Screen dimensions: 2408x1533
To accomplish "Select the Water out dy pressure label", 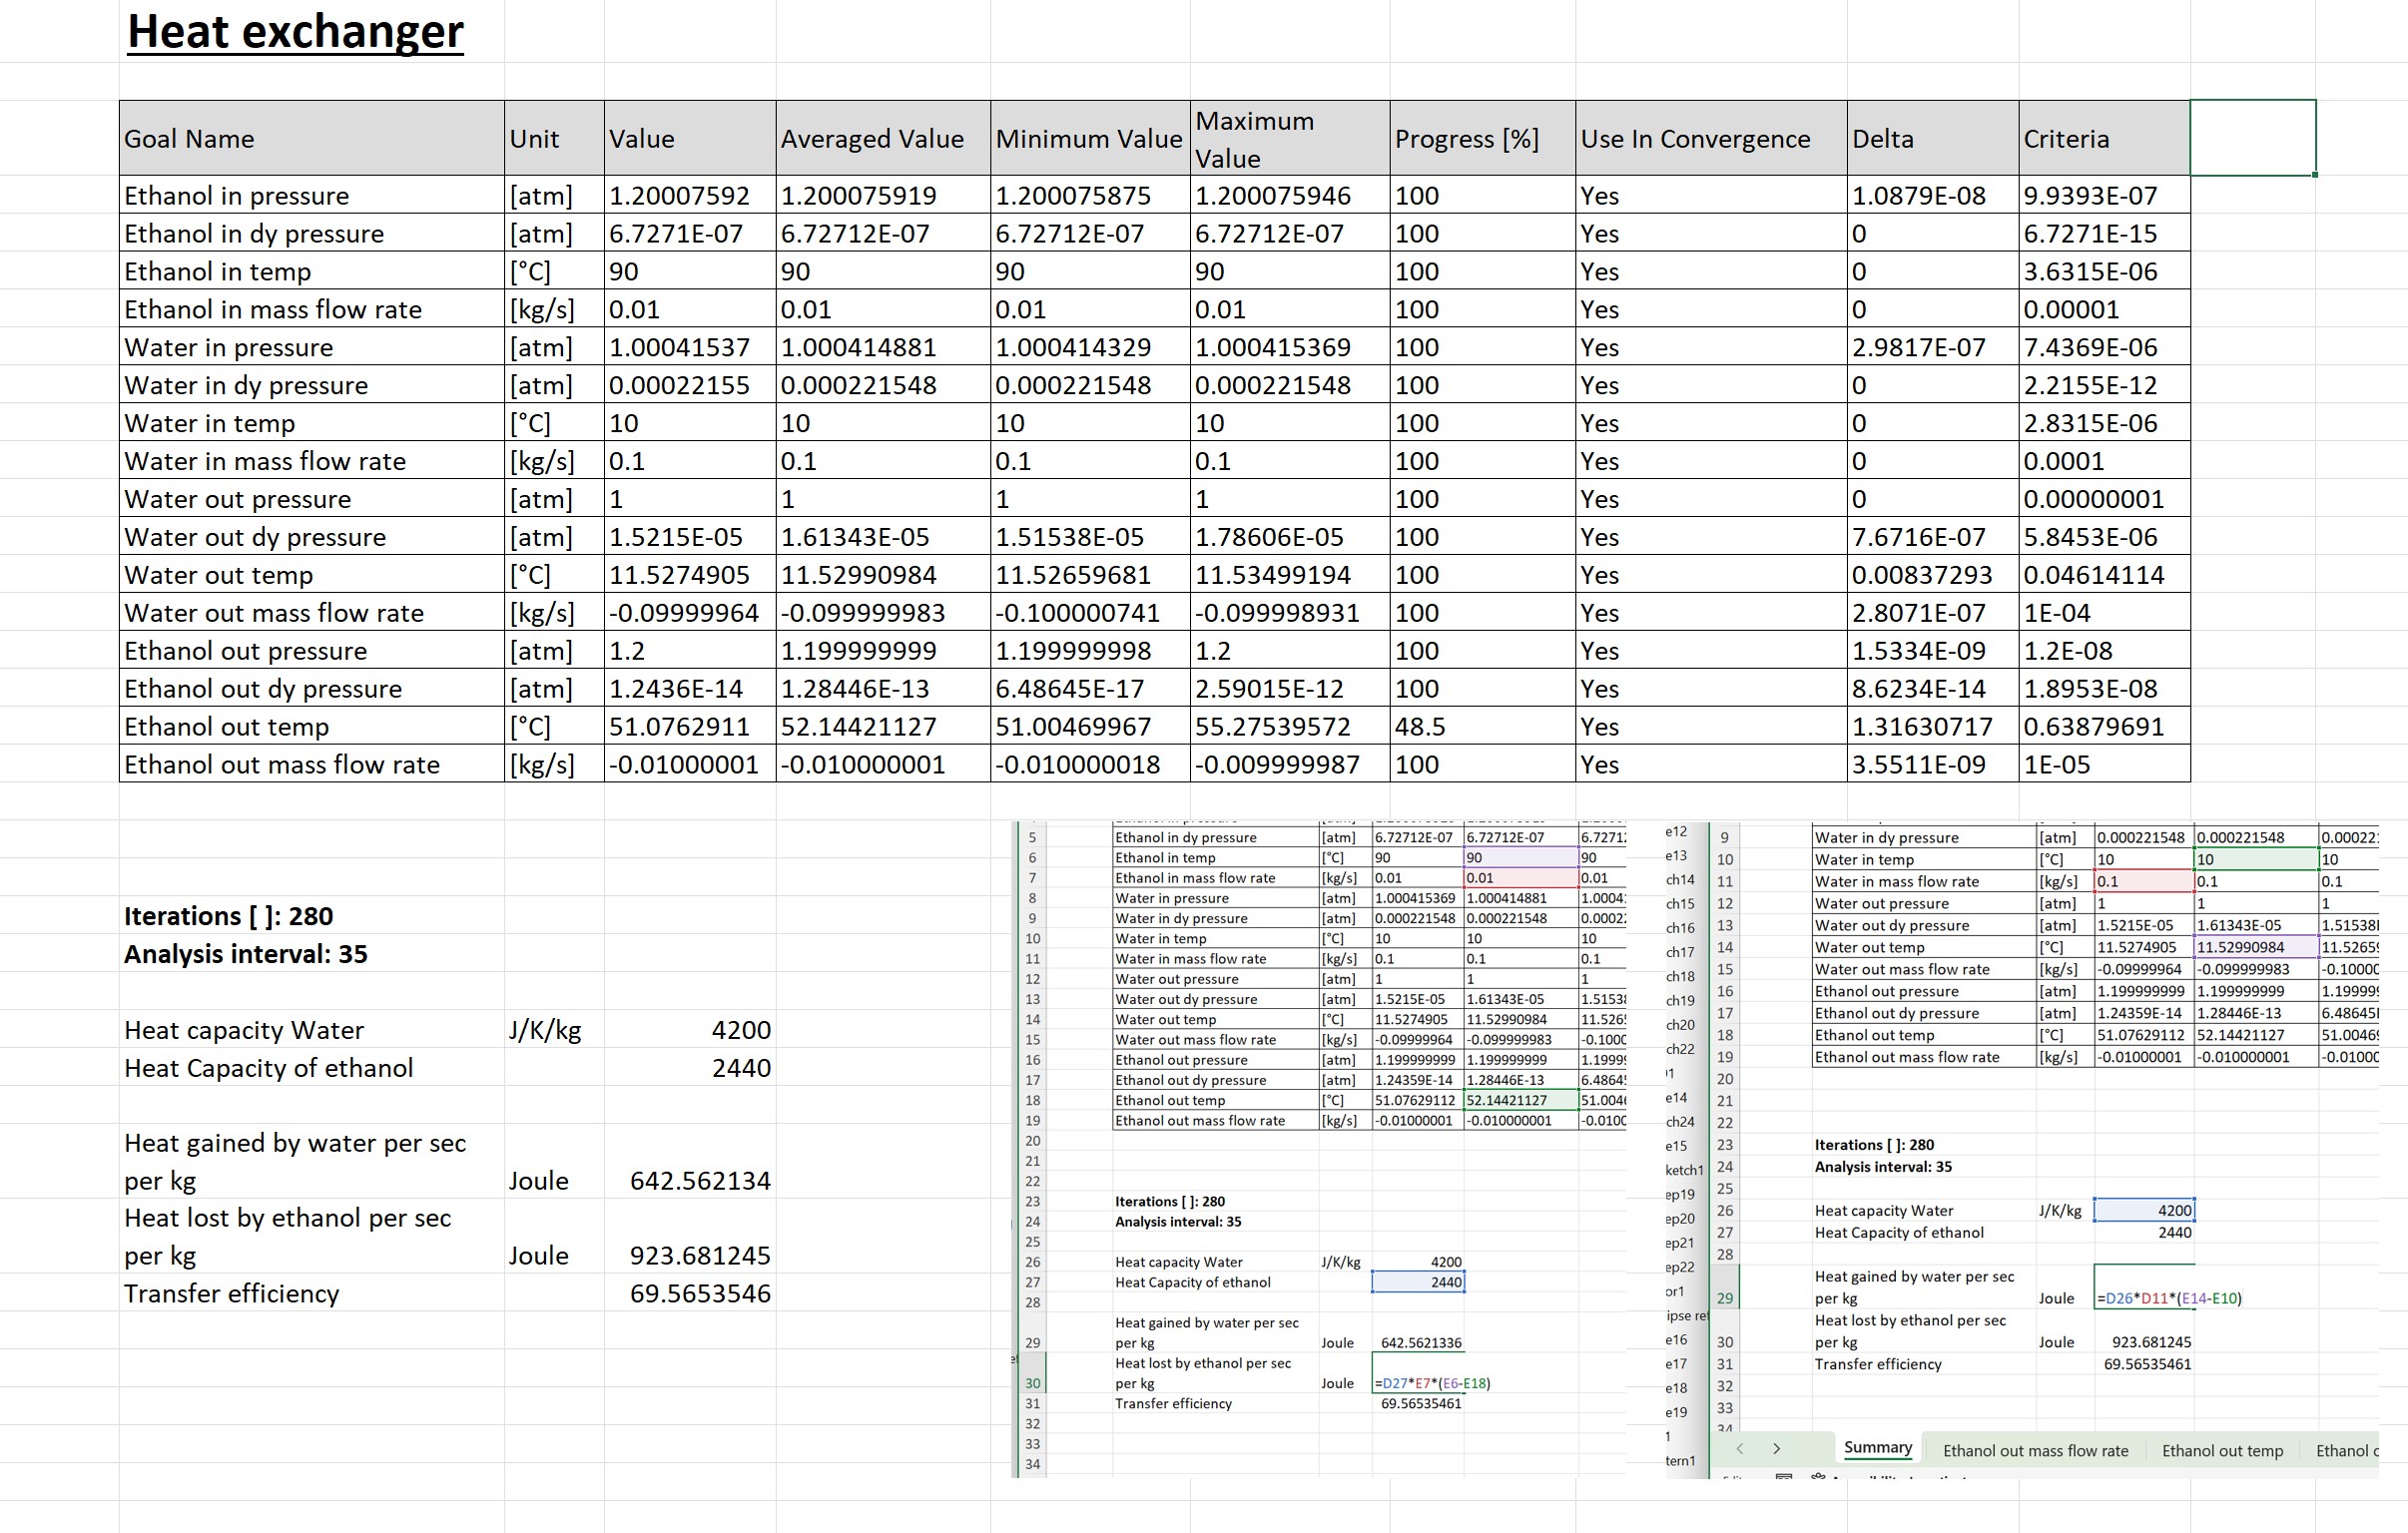I will pos(312,537).
